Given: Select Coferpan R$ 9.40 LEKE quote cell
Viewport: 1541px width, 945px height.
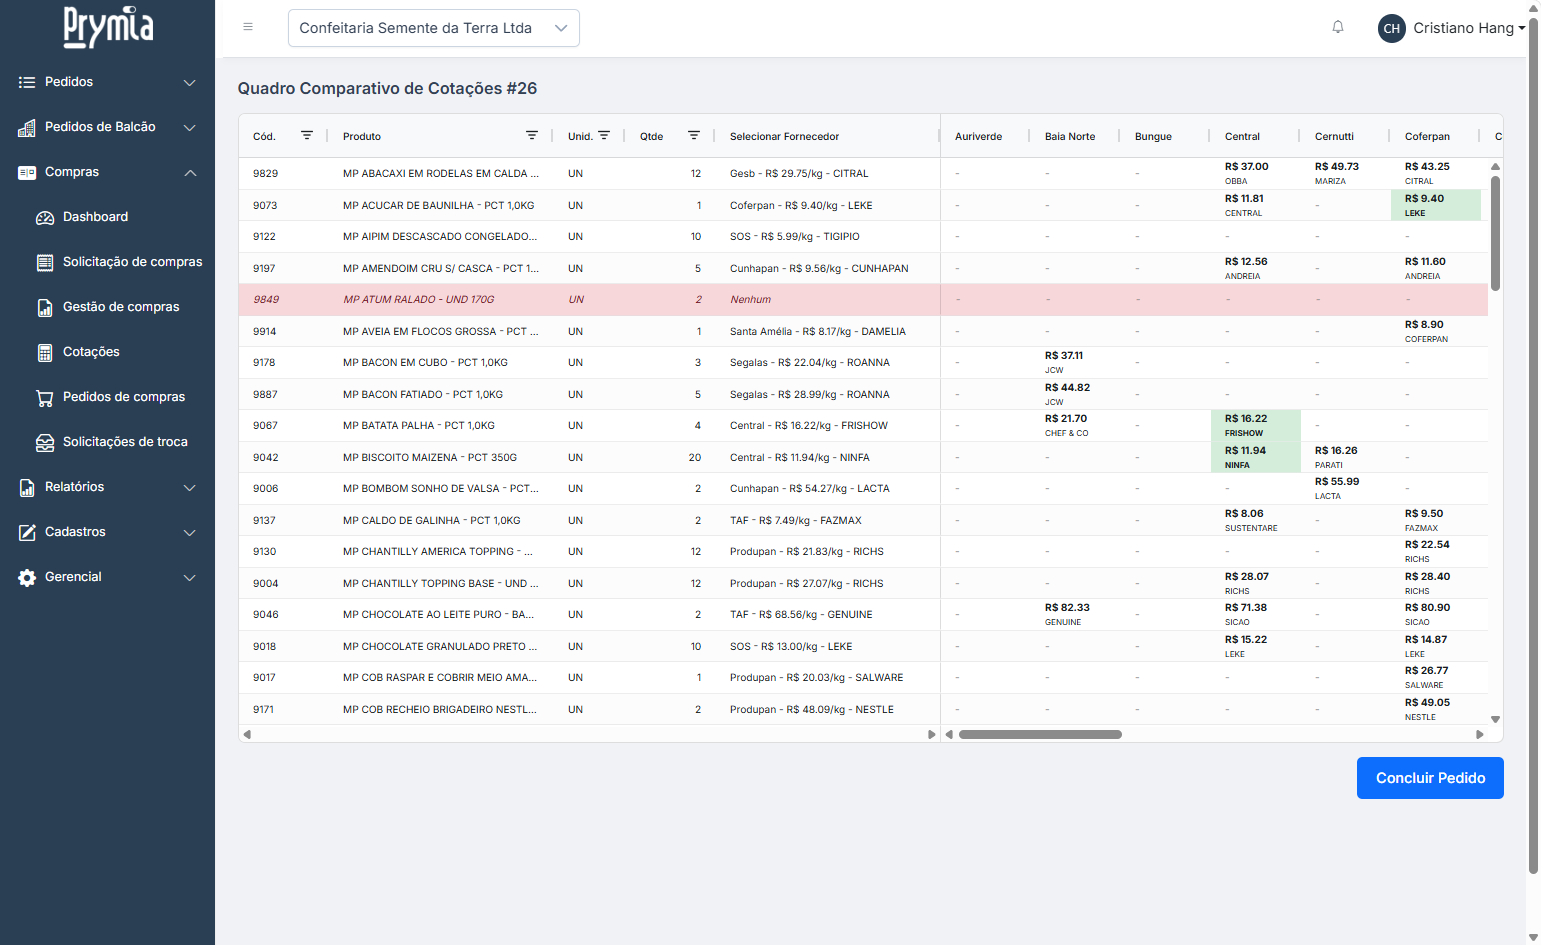Looking at the screenshot, I should coord(1435,205).
